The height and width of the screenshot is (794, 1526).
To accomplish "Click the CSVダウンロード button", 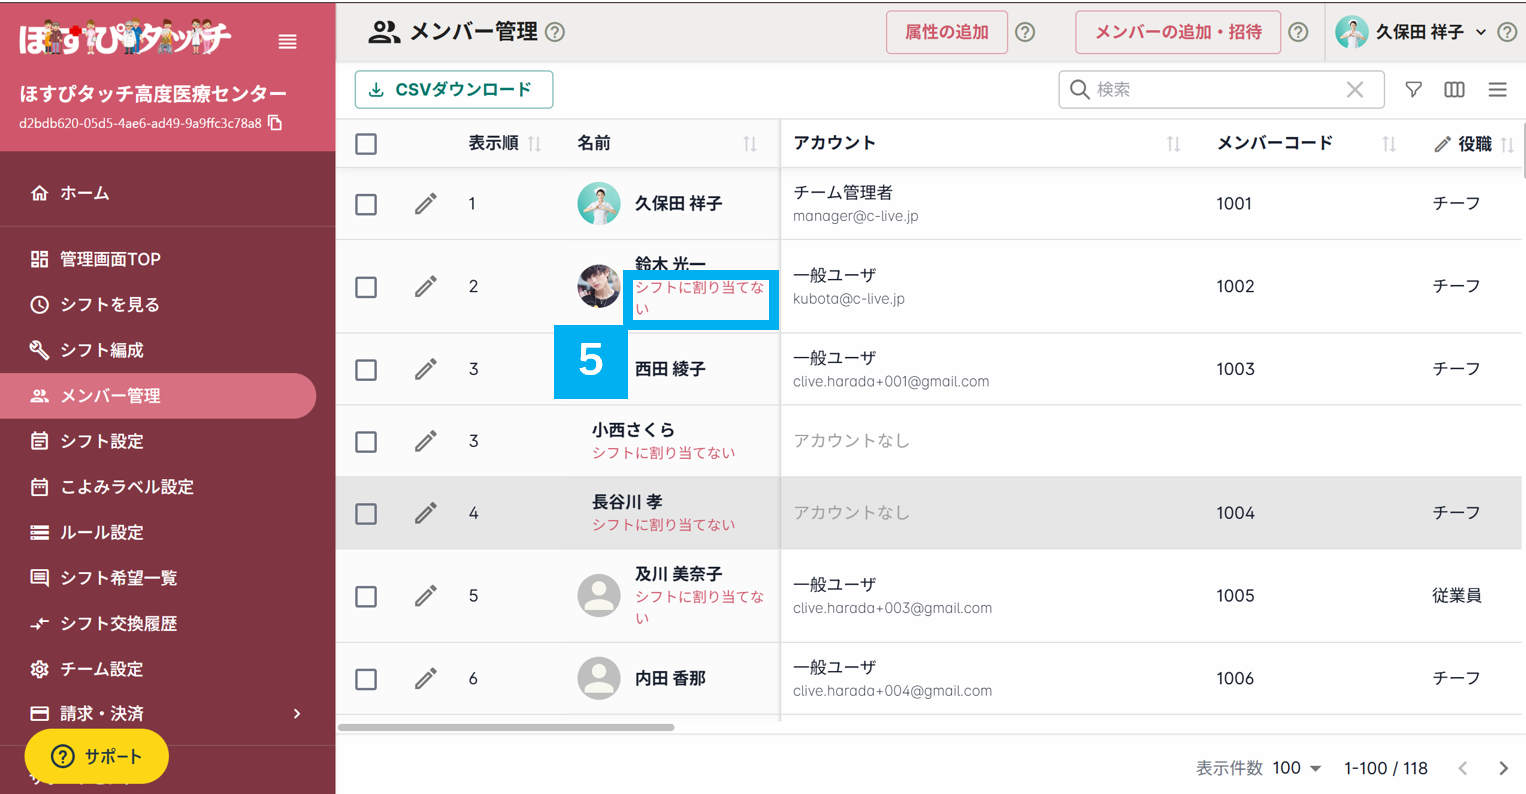I will click(454, 90).
